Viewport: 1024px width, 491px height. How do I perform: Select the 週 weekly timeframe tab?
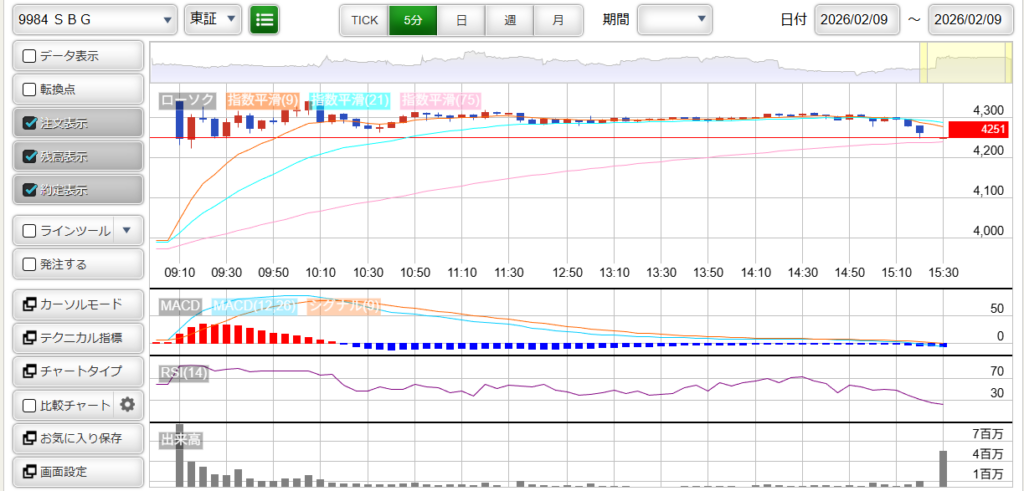coord(510,19)
